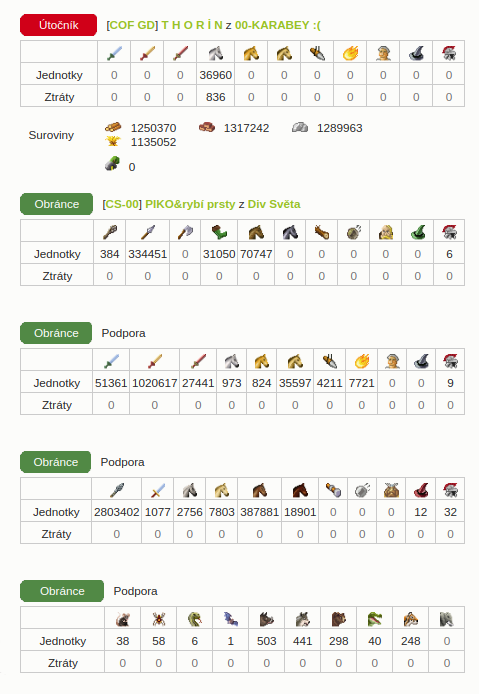Open attacker T H O R İ N's profile
Viewport: 479px width, 694px height.
pyautogui.click(x=192, y=25)
